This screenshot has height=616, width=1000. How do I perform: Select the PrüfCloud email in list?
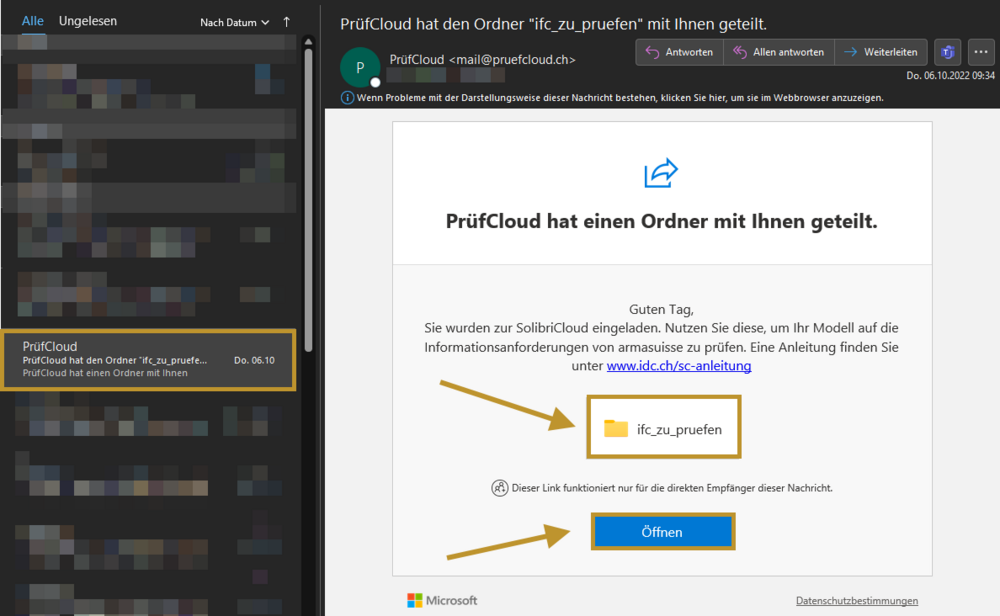click(149, 360)
